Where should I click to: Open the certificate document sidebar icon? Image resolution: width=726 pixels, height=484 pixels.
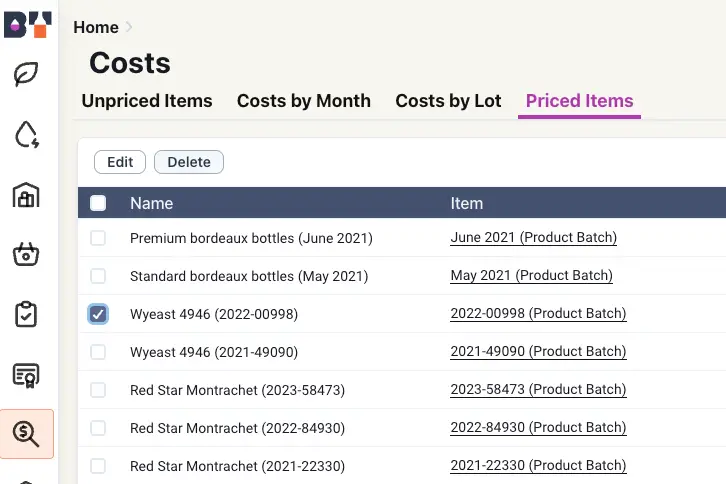click(26, 375)
